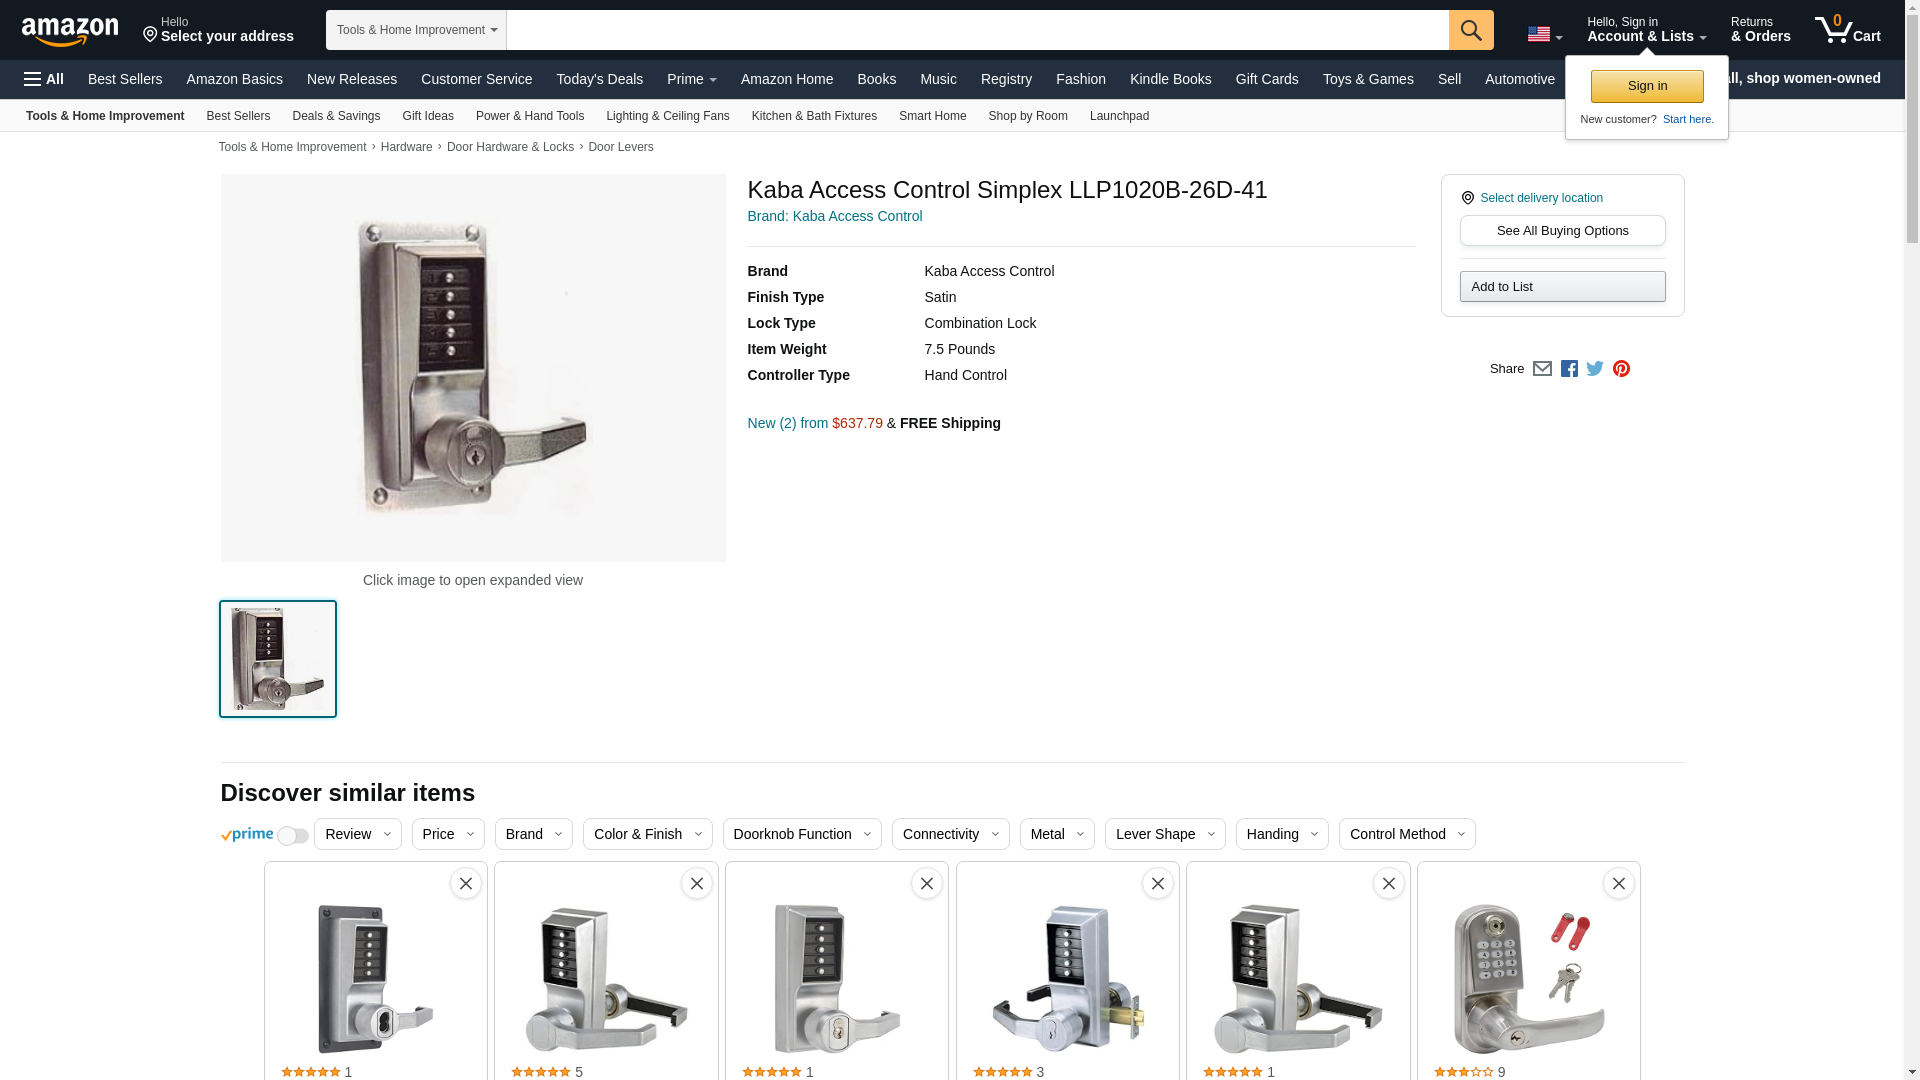This screenshot has width=1920, height=1080.
Task: Share on Twitter icon
Action: pyautogui.click(x=1595, y=369)
